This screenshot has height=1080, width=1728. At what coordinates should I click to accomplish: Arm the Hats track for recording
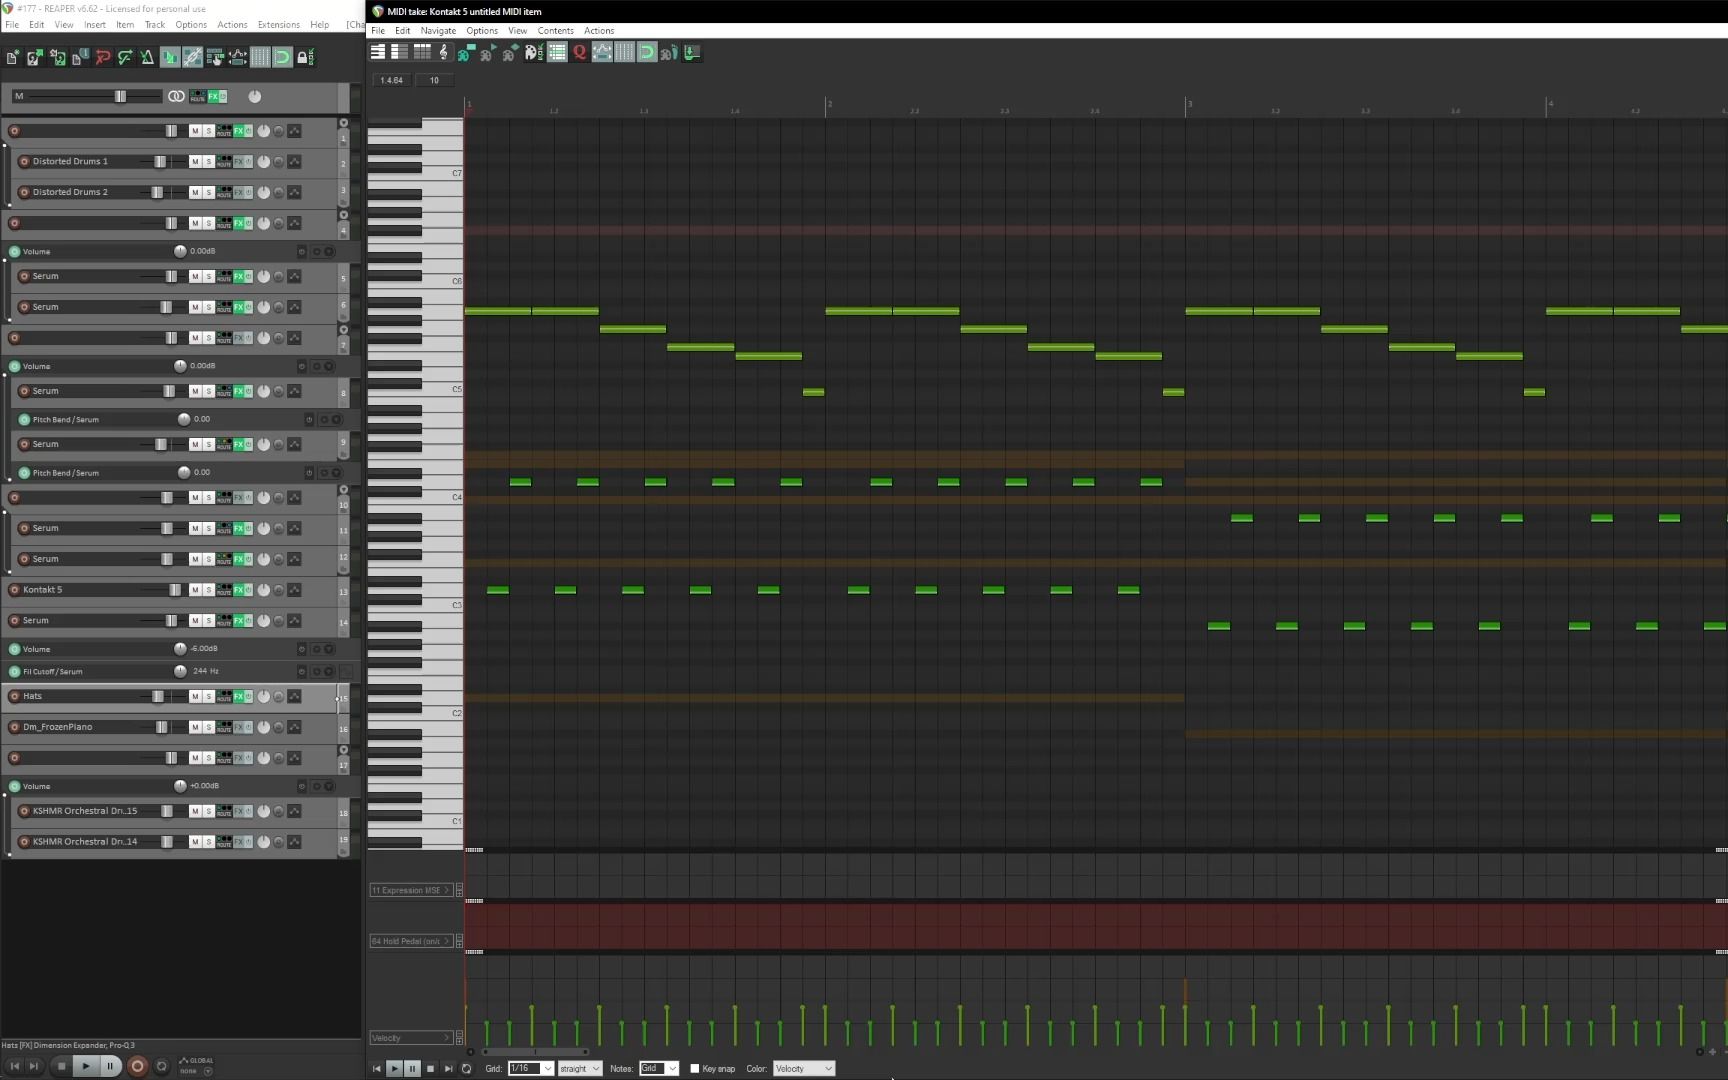click(14, 696)
